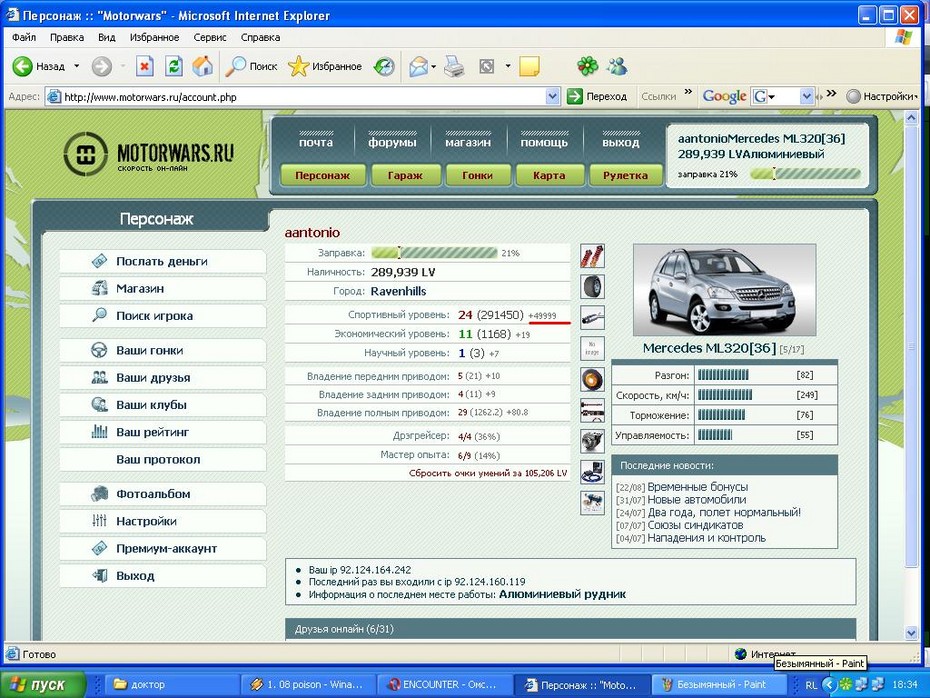Open the Search (Поиск) toolbar button
930x698 pixels.
pyautogui.click(x=251, y=66)
